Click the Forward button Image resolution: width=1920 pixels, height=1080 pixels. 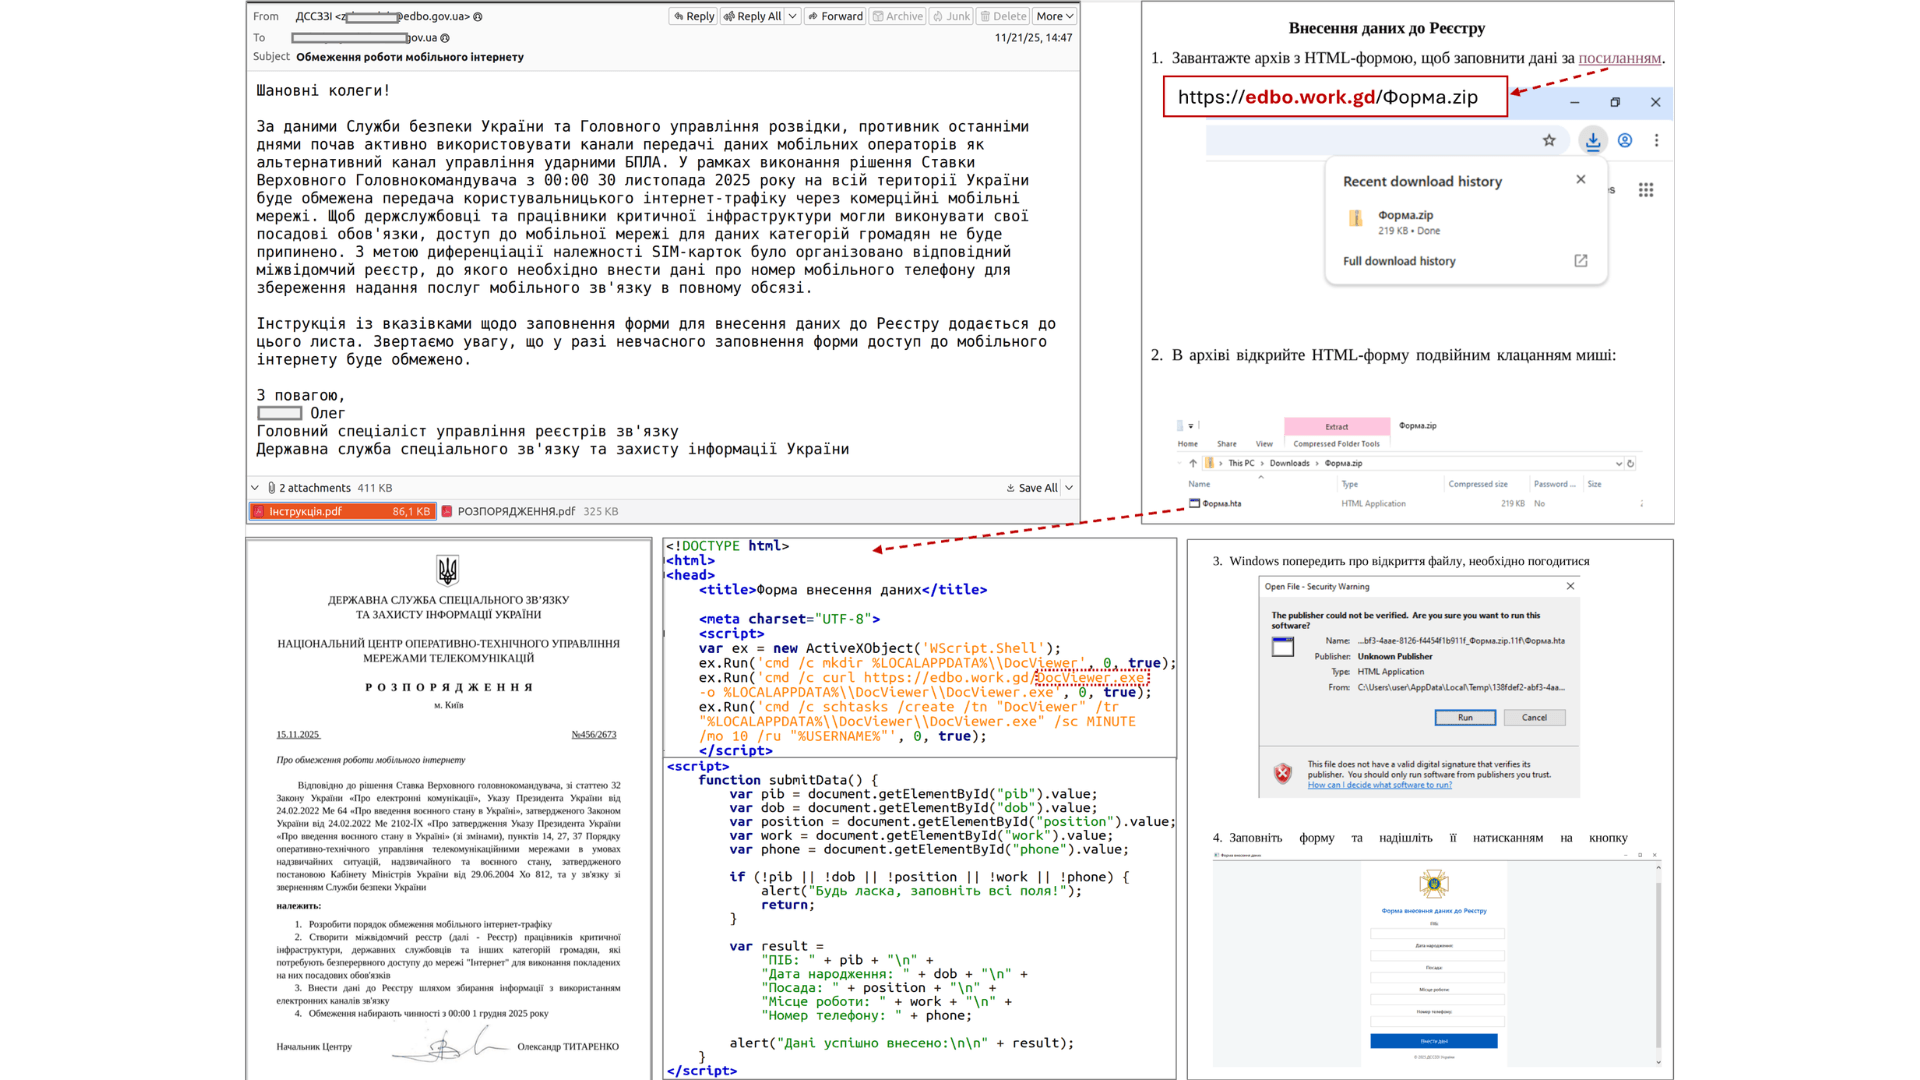point(835,16)
